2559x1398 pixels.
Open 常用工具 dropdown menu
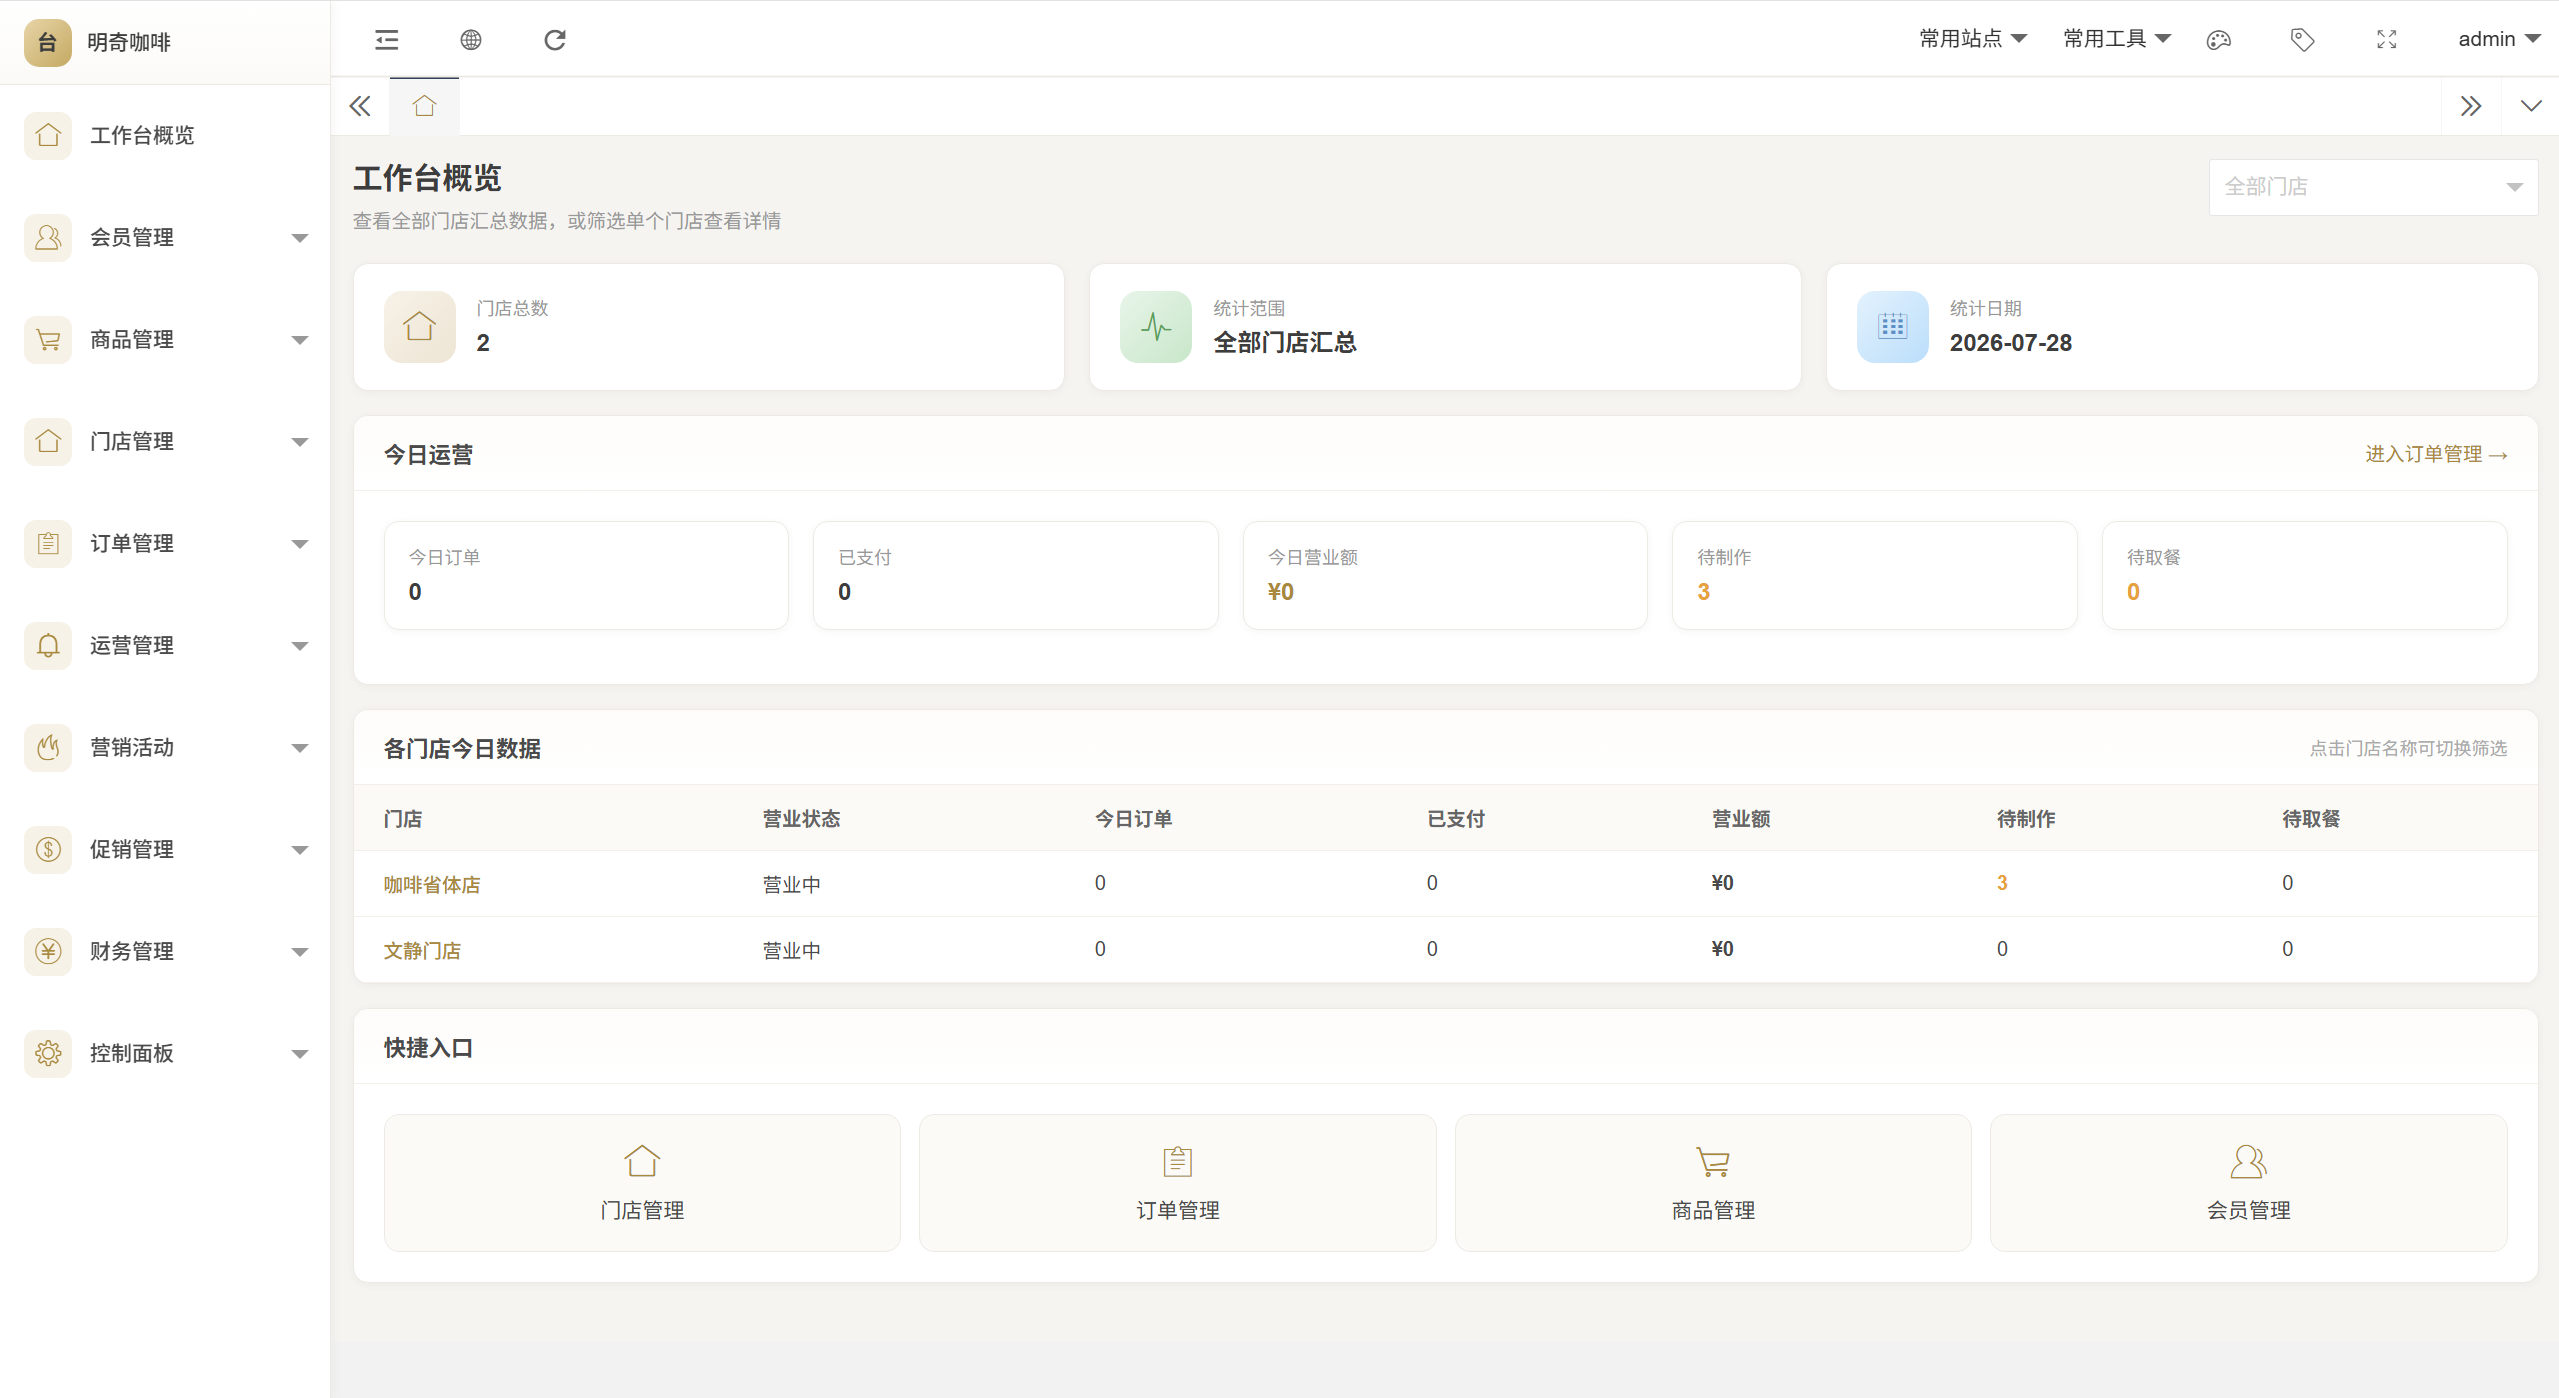point(2116,39)
